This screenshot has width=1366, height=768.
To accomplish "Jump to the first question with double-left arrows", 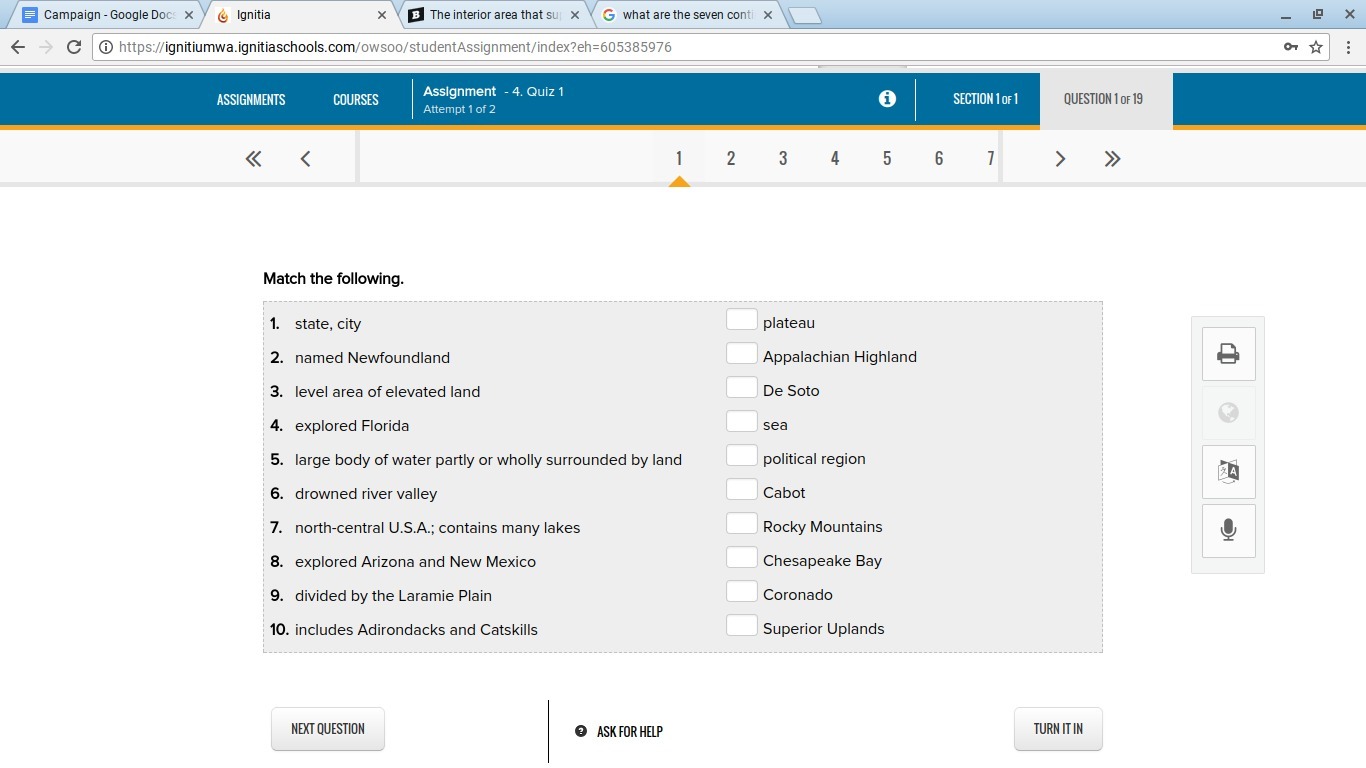I will click(x=253, y=158).
